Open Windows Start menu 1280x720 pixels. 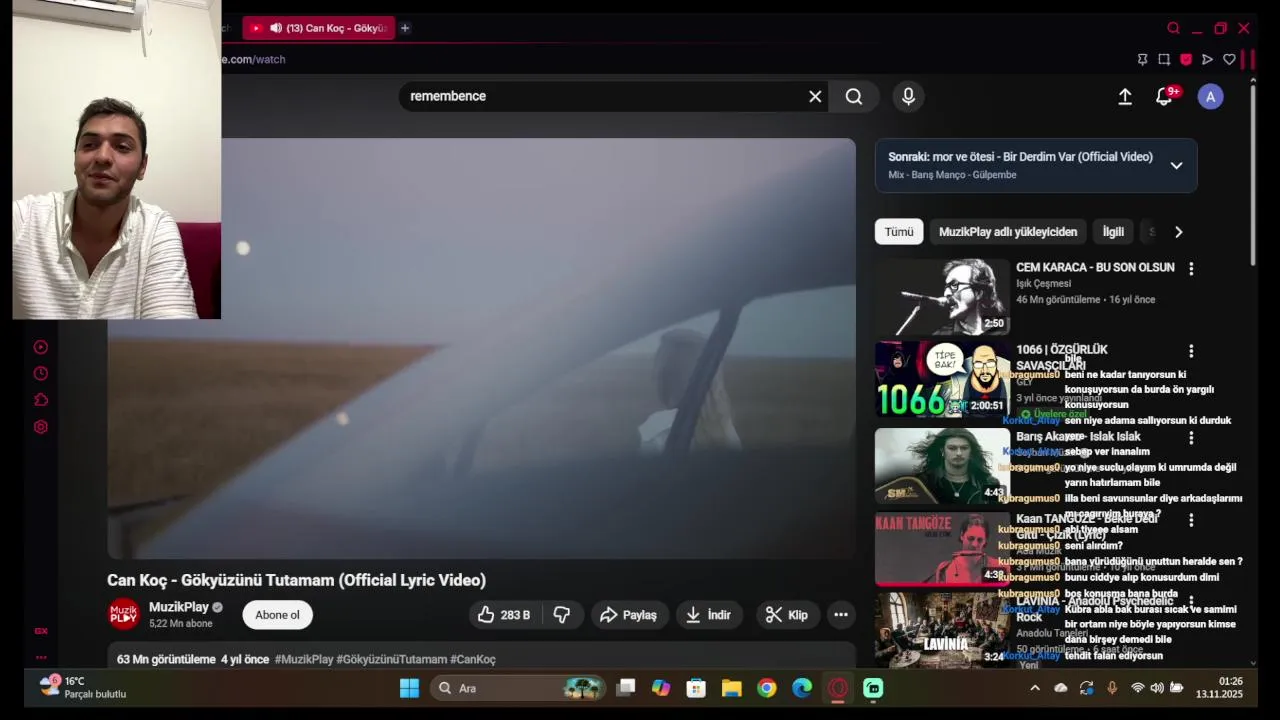tap(410, 688)
